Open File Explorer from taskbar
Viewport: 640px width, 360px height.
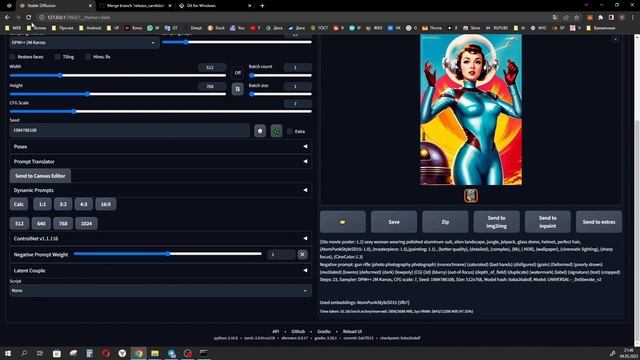tap(155, 353)
